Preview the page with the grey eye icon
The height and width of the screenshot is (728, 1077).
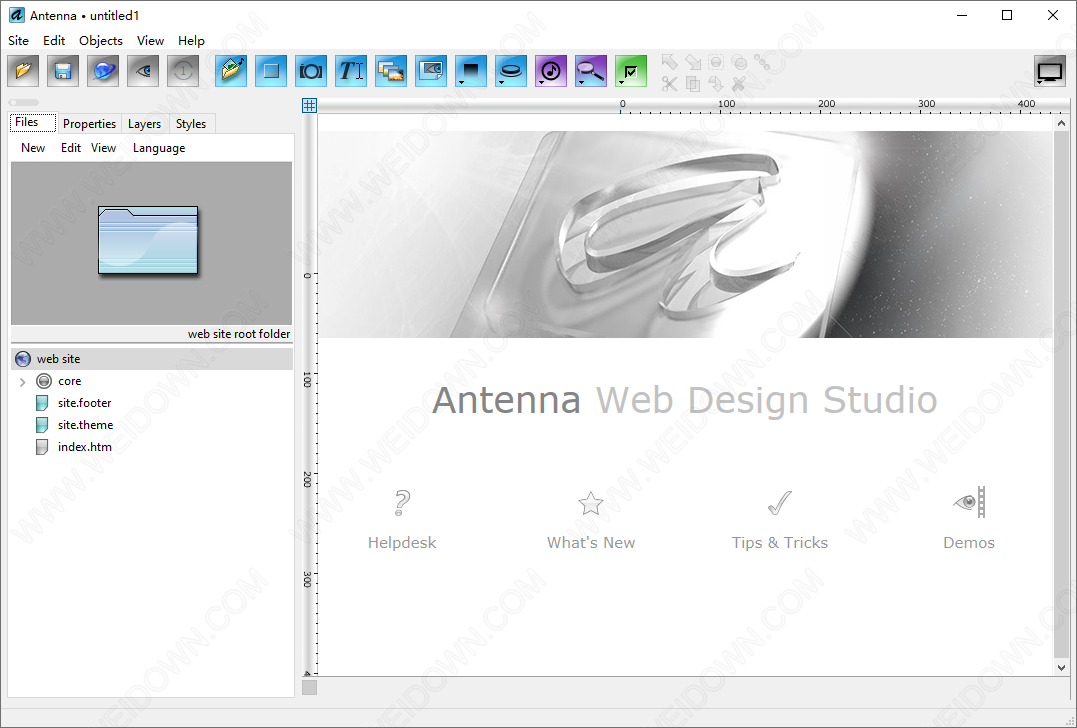point(143,71)
